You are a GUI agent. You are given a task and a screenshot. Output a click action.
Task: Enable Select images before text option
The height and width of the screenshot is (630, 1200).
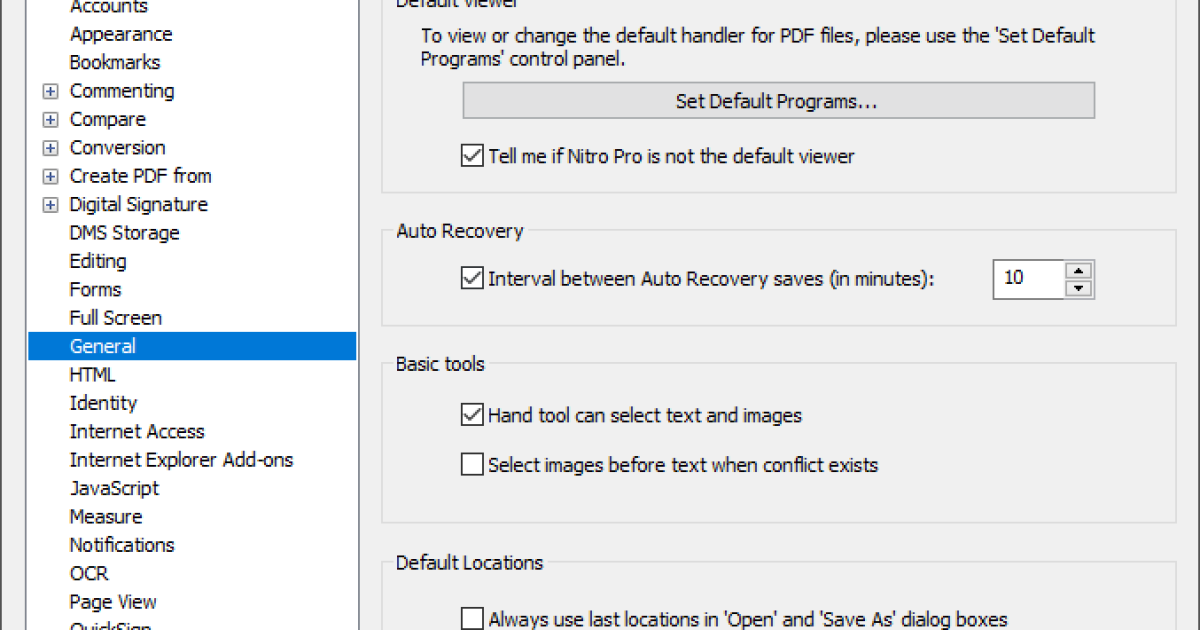click(472, 465)
